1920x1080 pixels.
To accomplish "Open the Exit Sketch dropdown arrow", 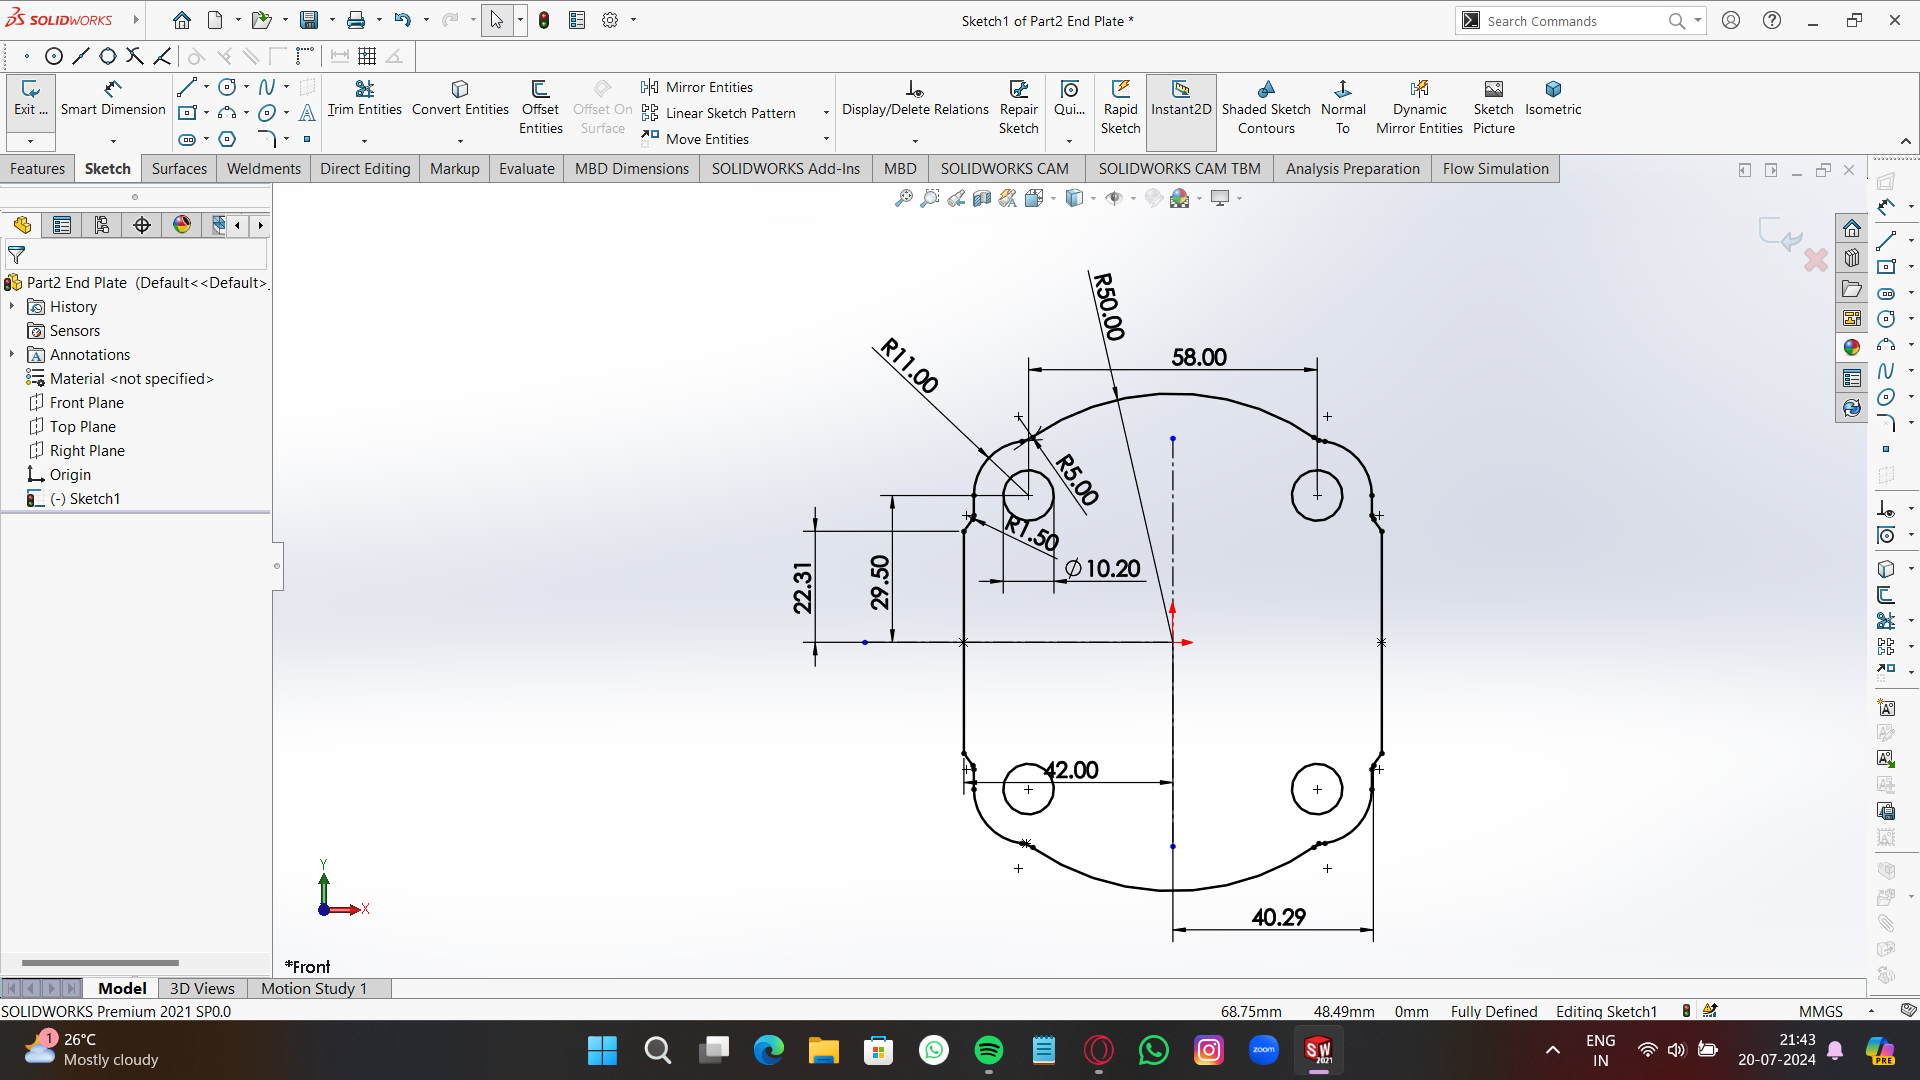I will (x=30, y=141).
